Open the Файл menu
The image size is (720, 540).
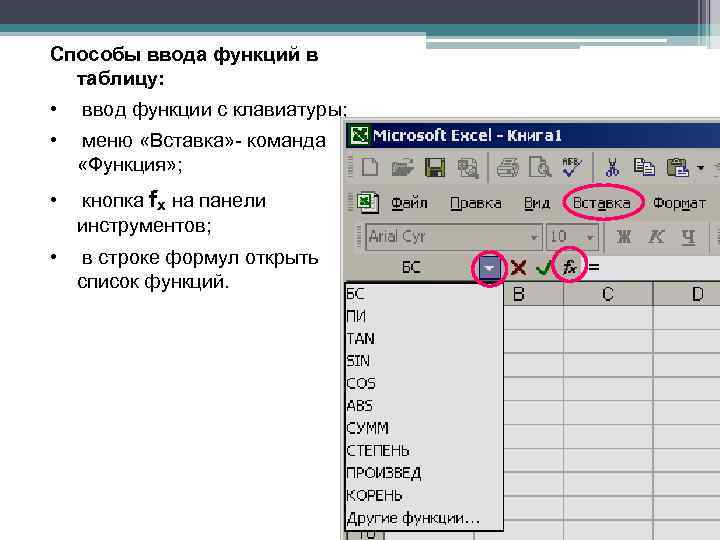[409, 203]
